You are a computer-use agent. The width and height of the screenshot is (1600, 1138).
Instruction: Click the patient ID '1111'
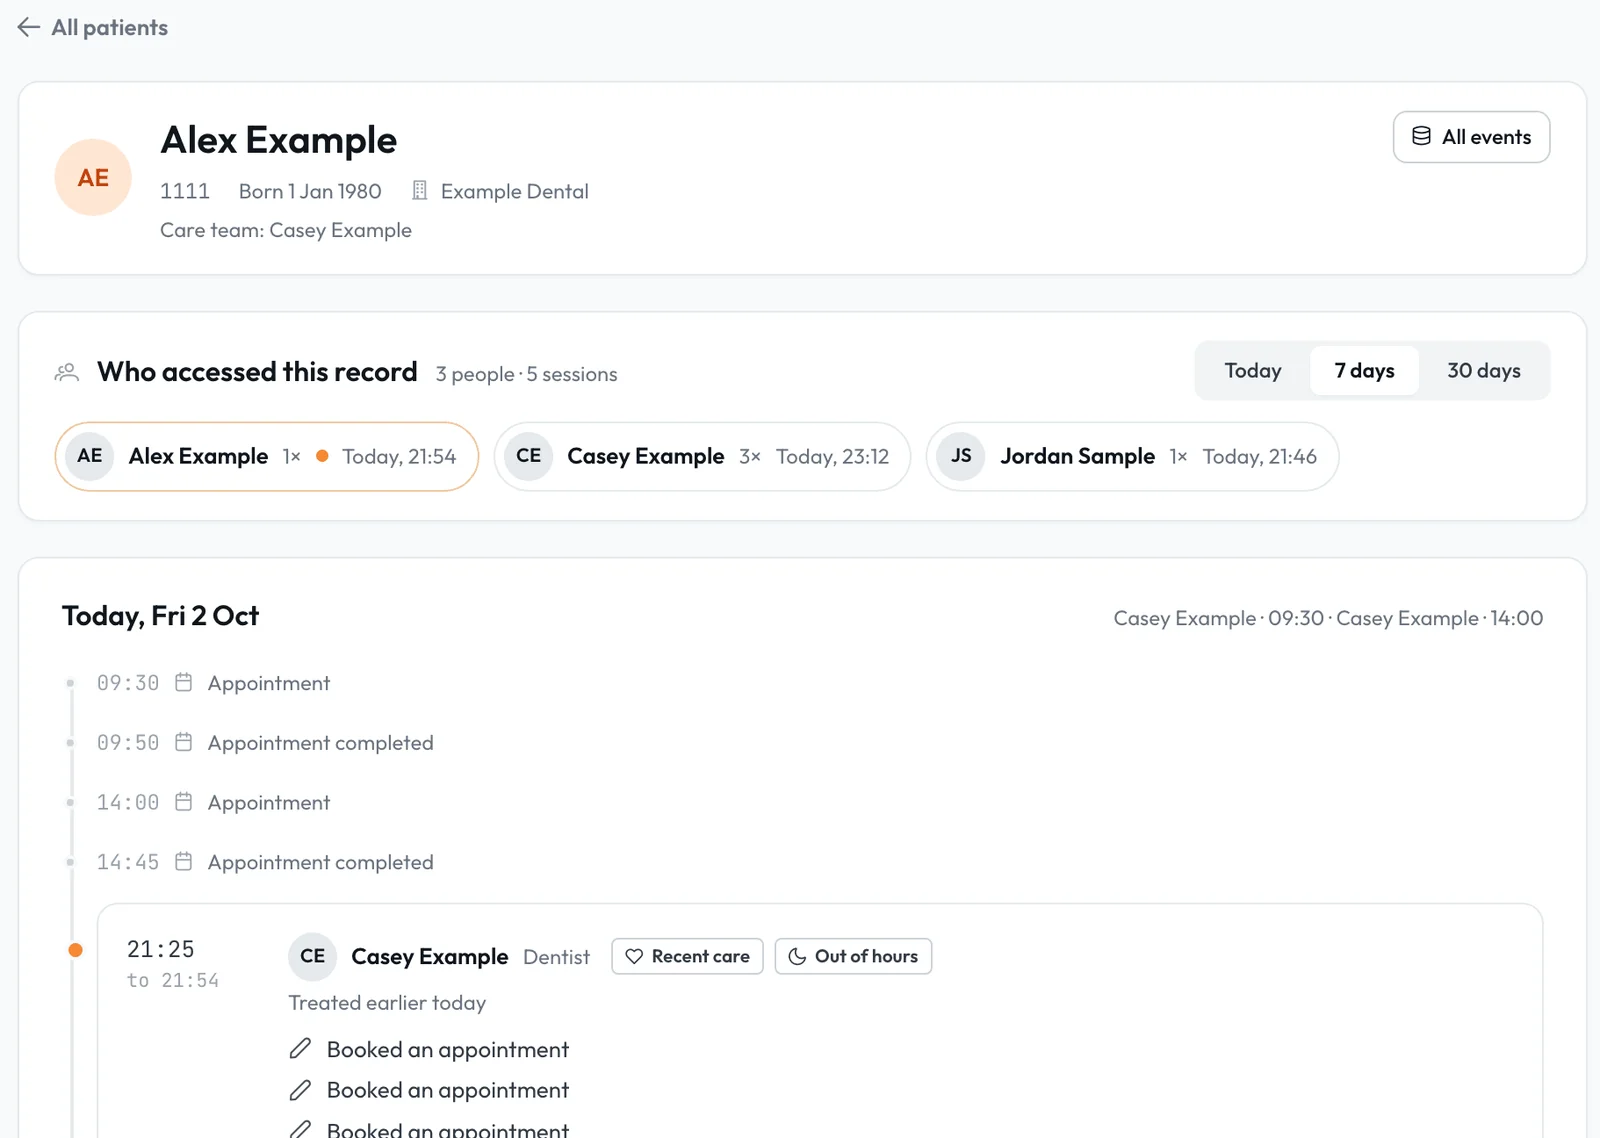pos(185,191)
